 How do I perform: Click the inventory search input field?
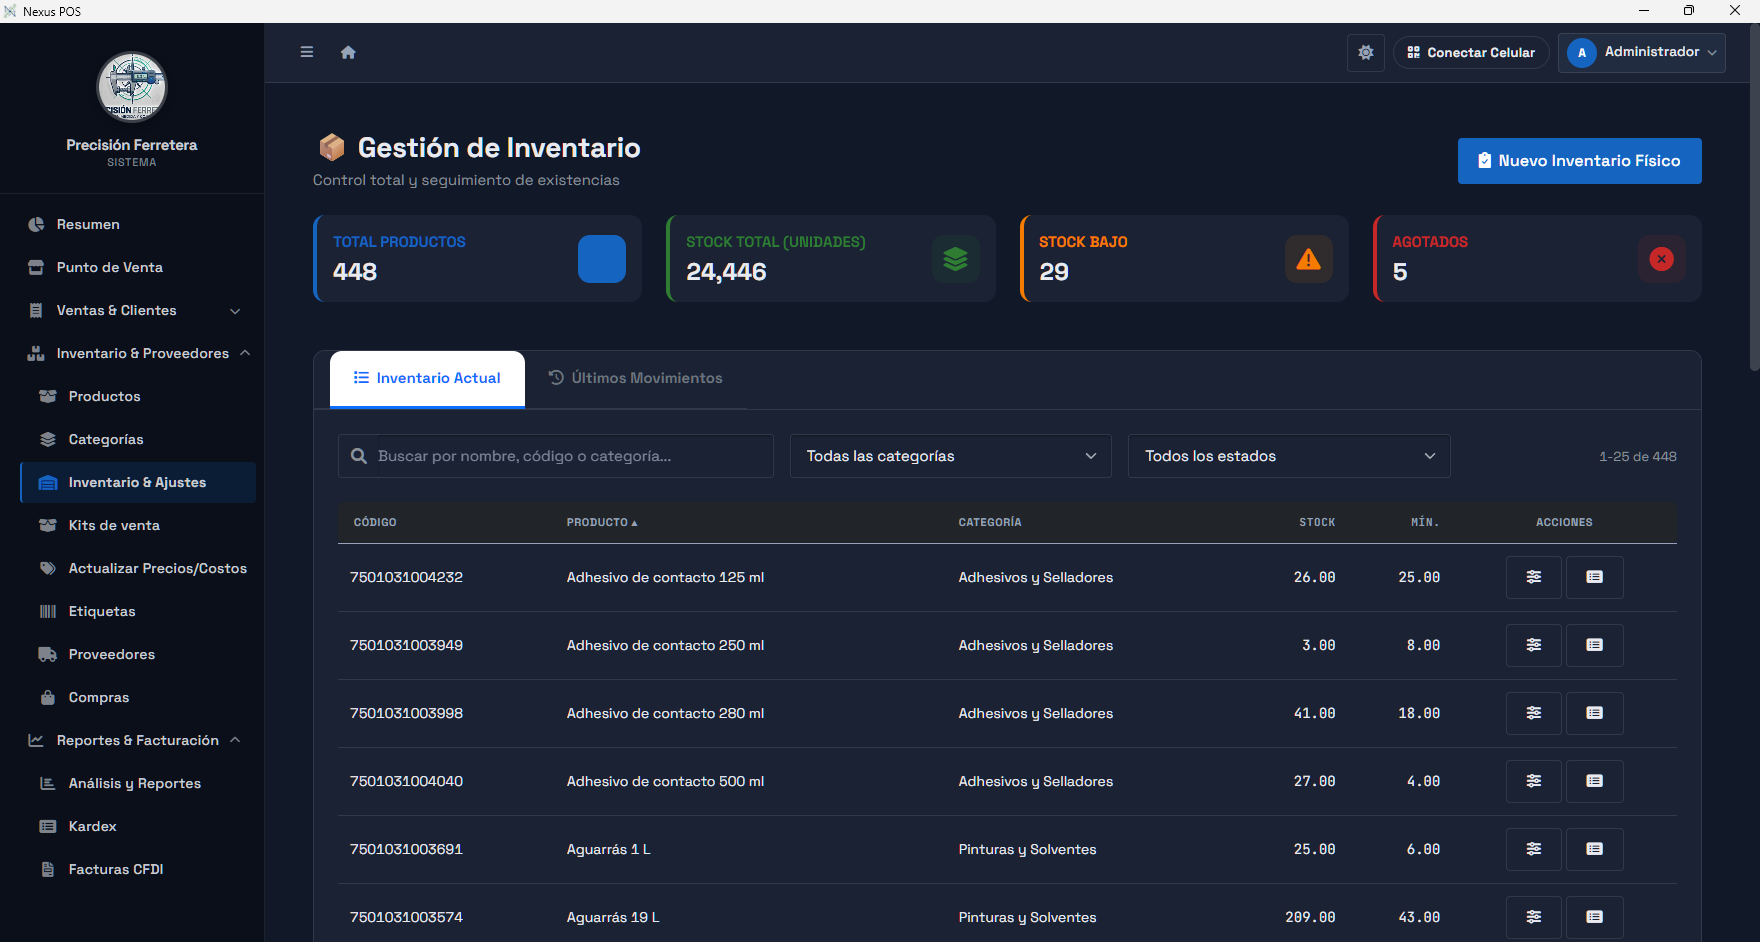tap(556, 456)
